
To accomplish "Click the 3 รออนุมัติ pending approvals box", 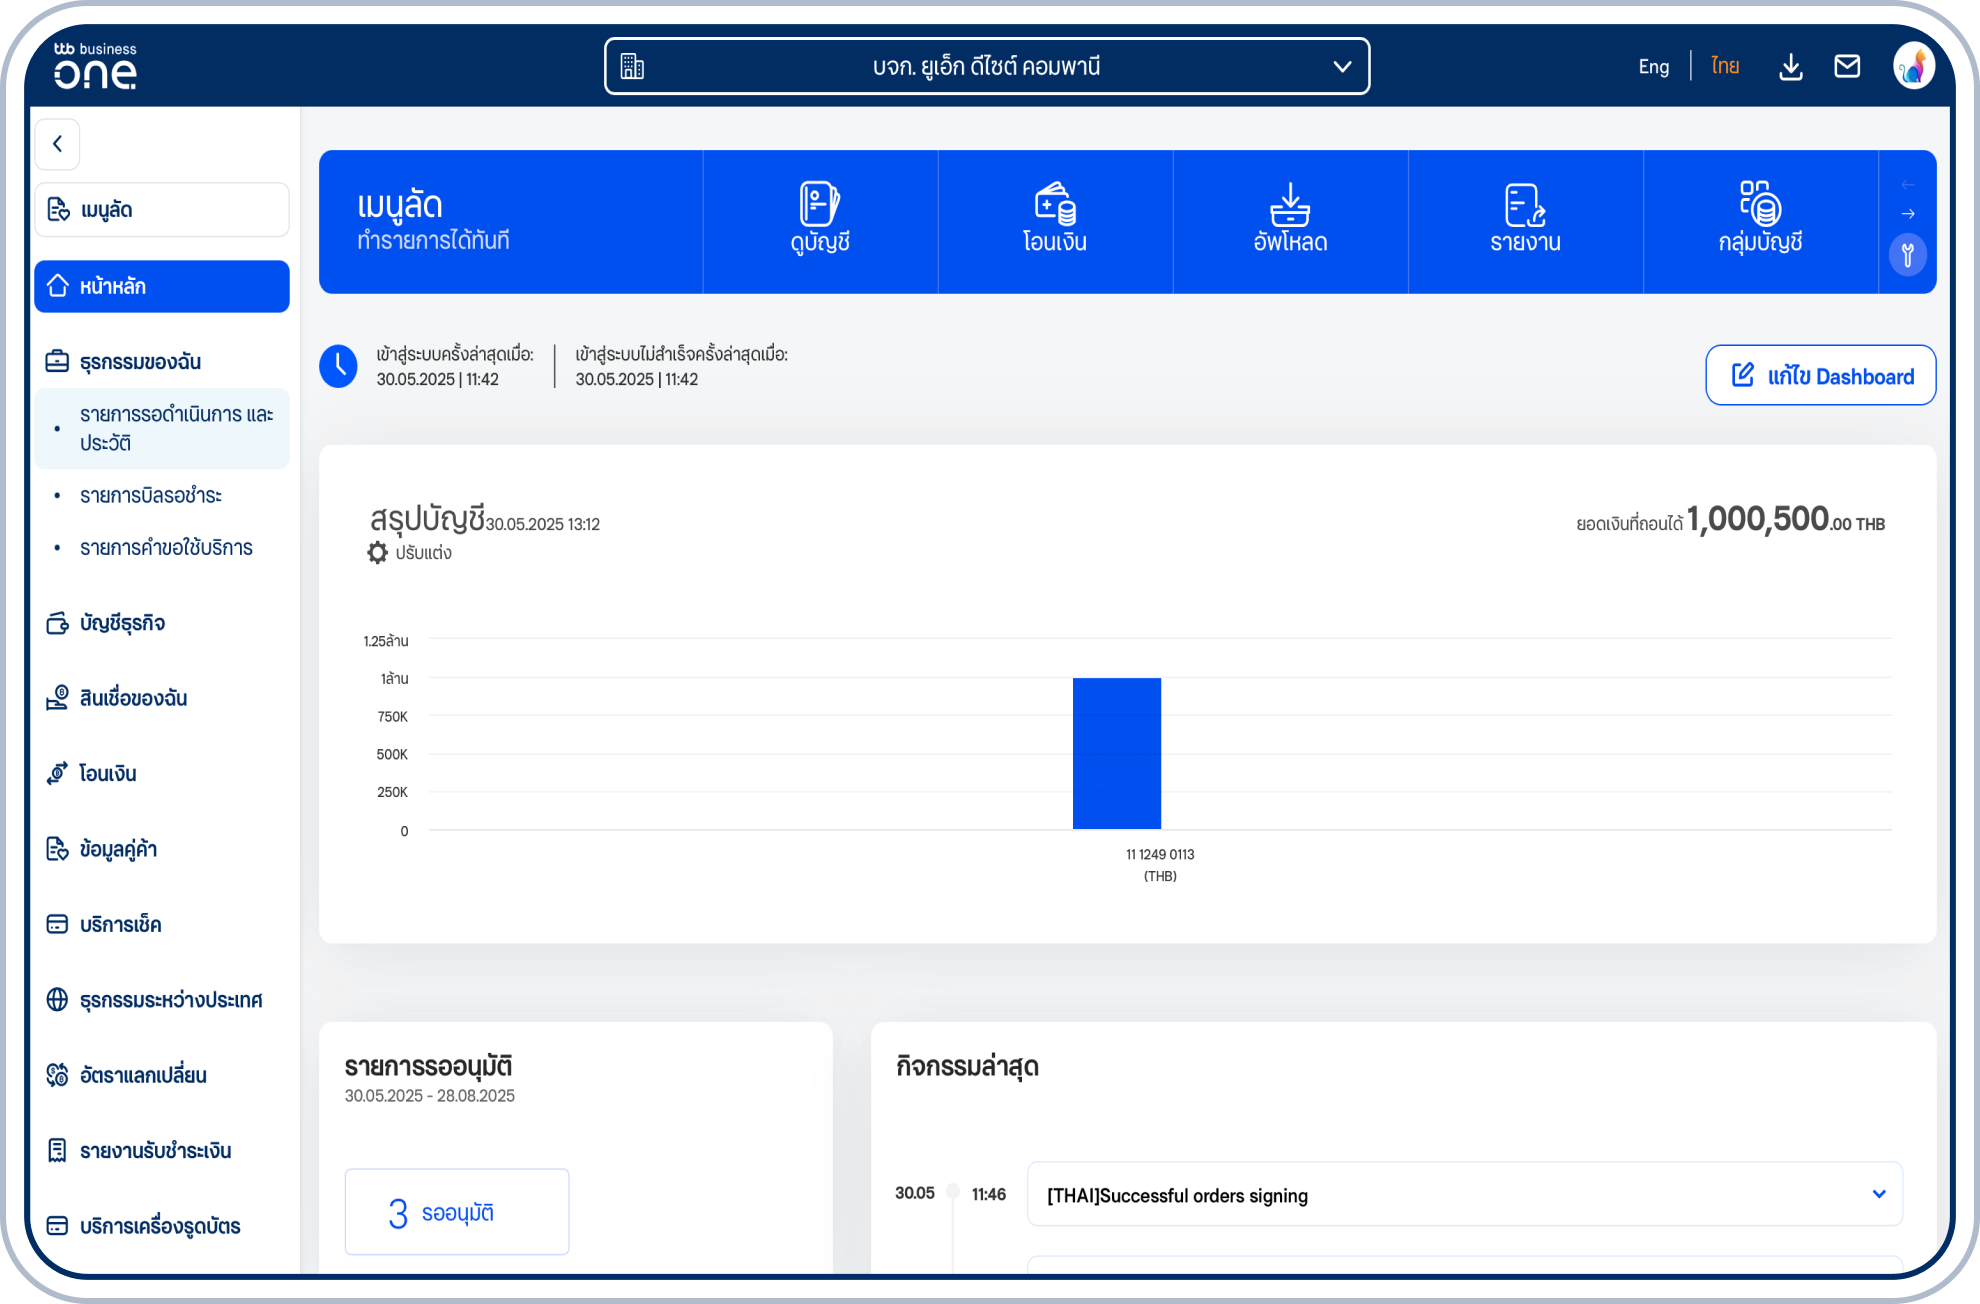I will tap(457, 1212).
